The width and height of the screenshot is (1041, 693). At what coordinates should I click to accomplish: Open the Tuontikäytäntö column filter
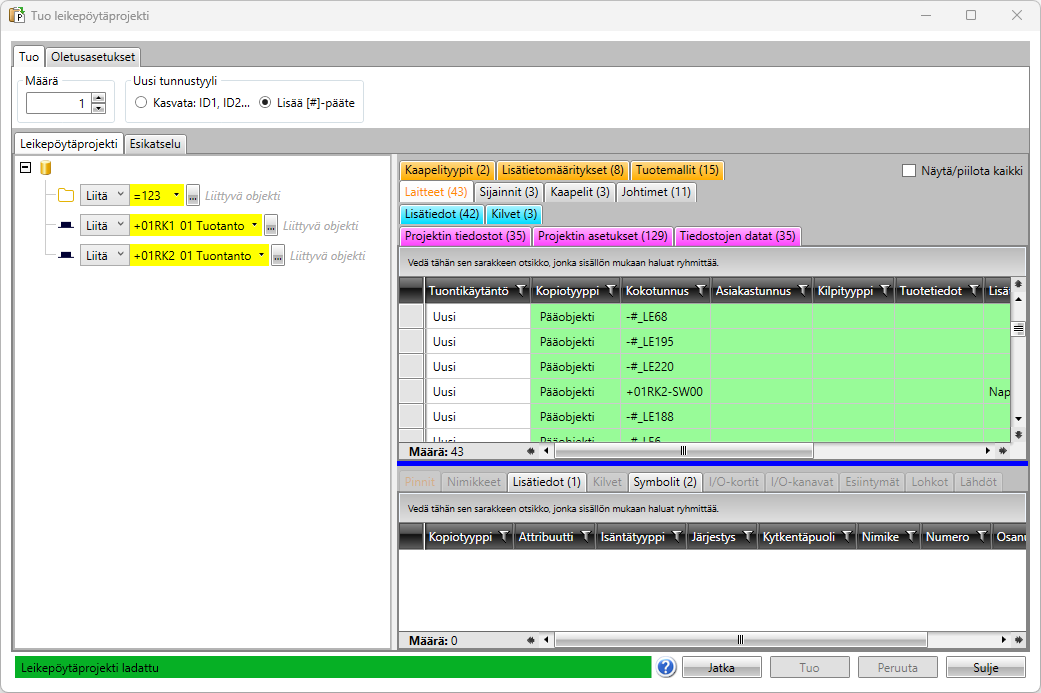519,291
